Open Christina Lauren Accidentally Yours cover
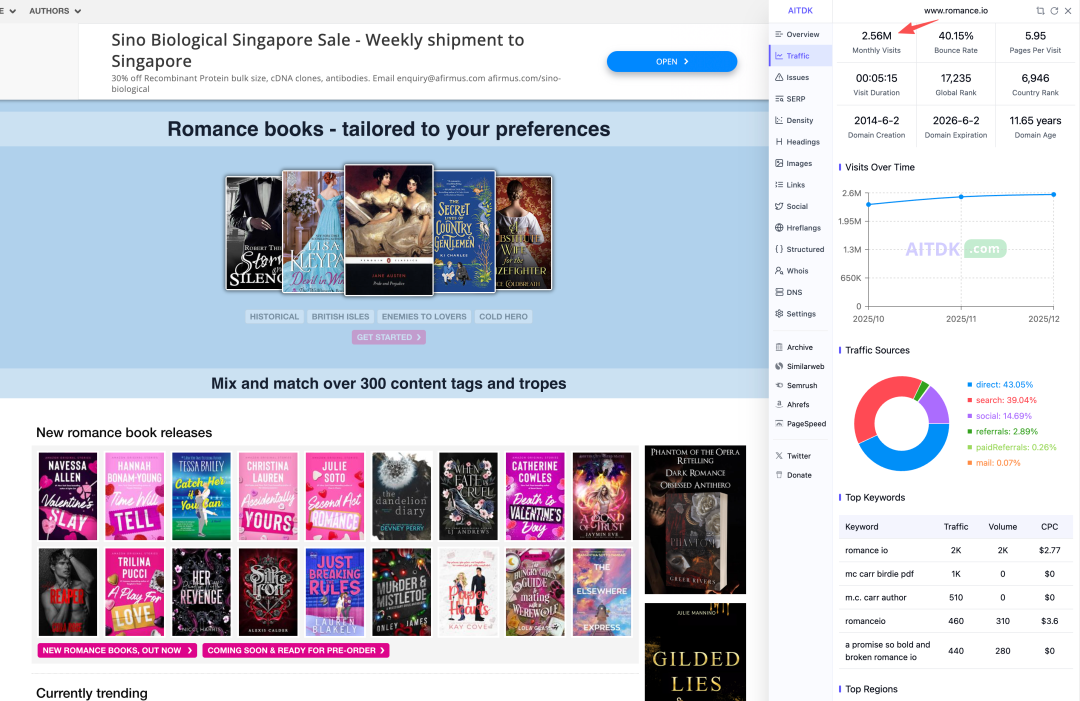Viewport: 1080px width, 701px height. tap(268, 496)
